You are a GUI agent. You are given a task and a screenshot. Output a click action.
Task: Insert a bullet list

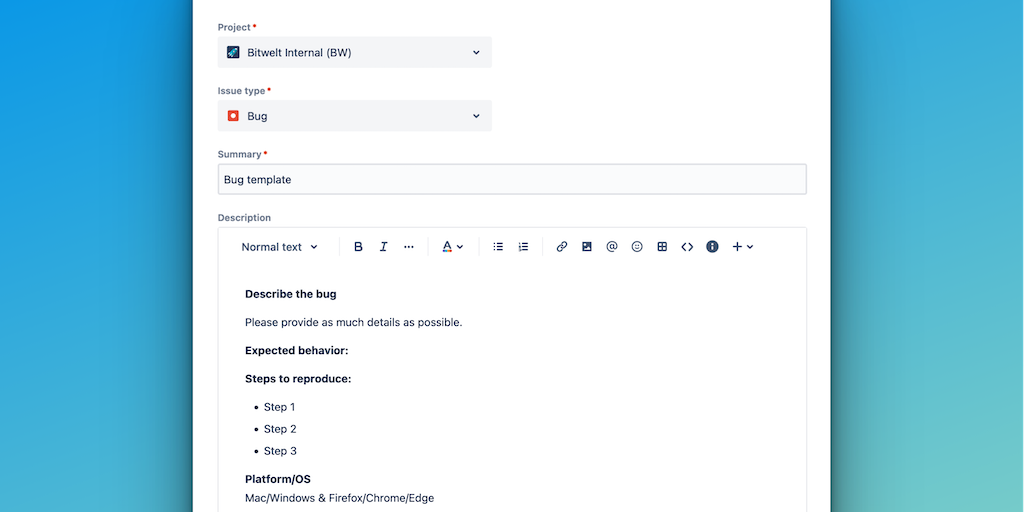[x=498, y=247]
